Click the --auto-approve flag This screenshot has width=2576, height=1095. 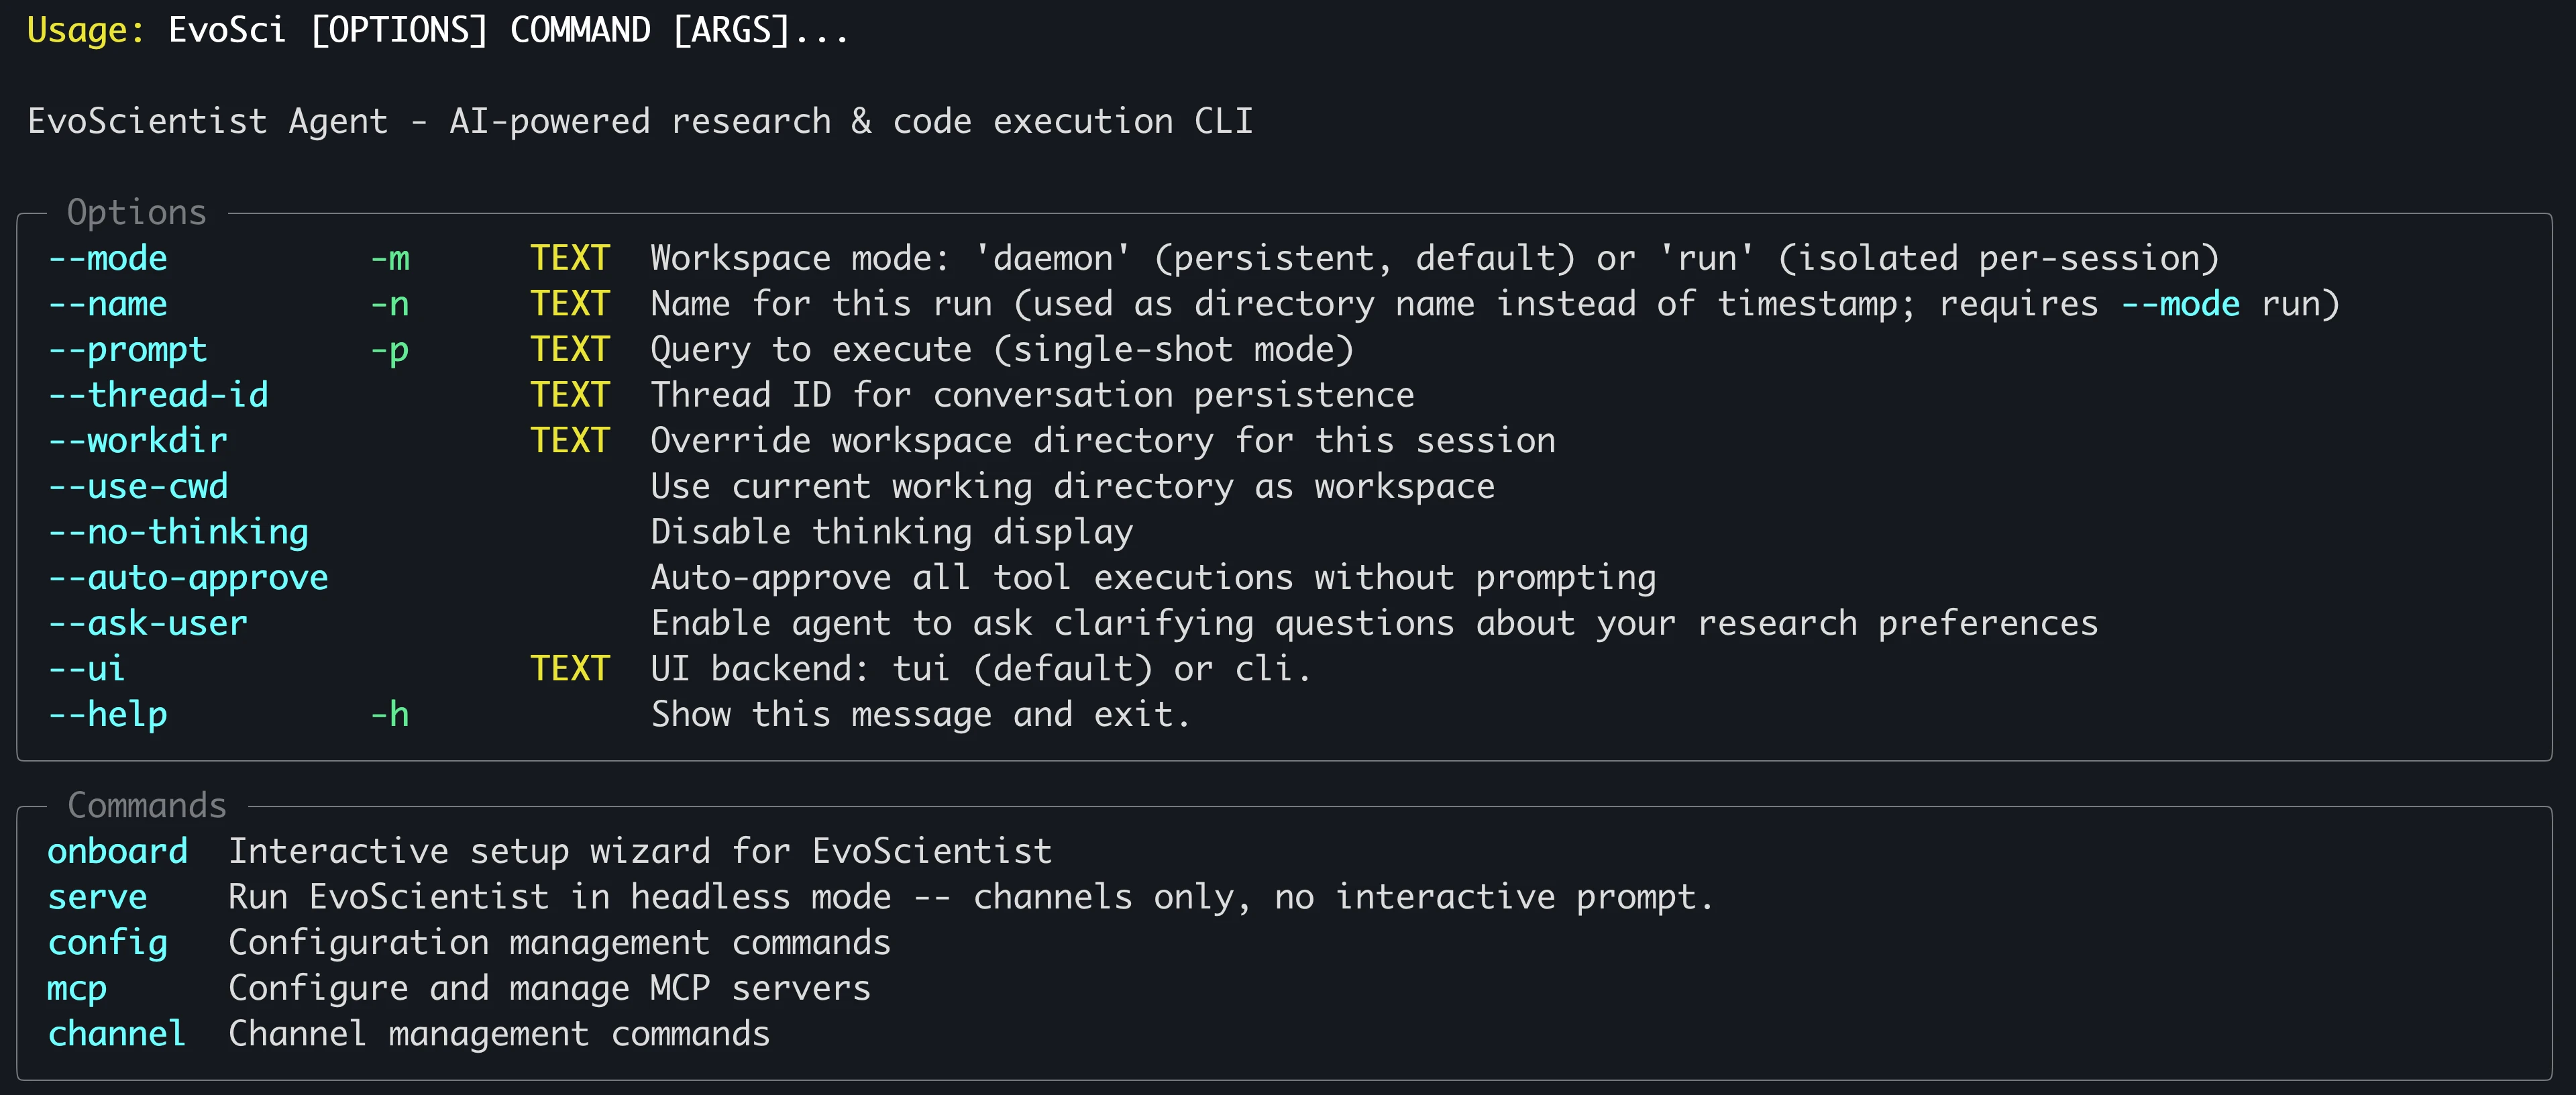click(x=188, y=578)
